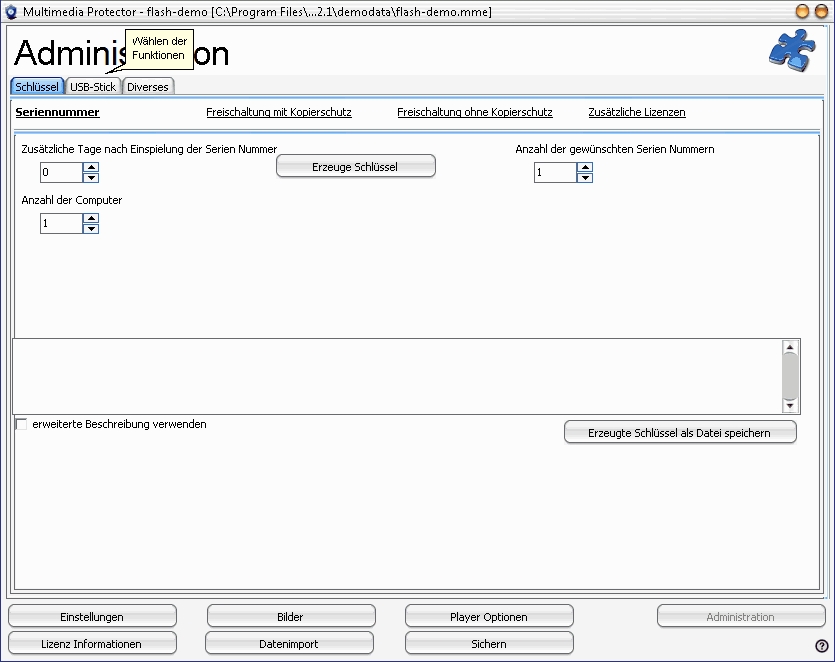Open the Diverses tab
Viewport: 835px width, 662px height.
coord(148,87)
